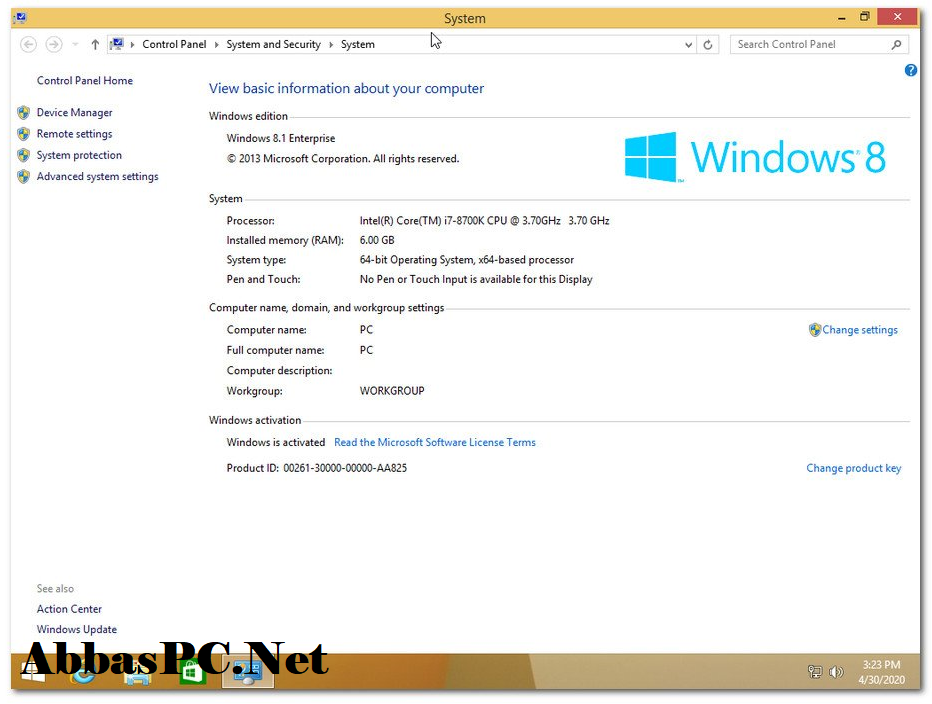The image size is (932, 704).
Task: Expand the chevron after System and Security
Action: coord(331,45)
